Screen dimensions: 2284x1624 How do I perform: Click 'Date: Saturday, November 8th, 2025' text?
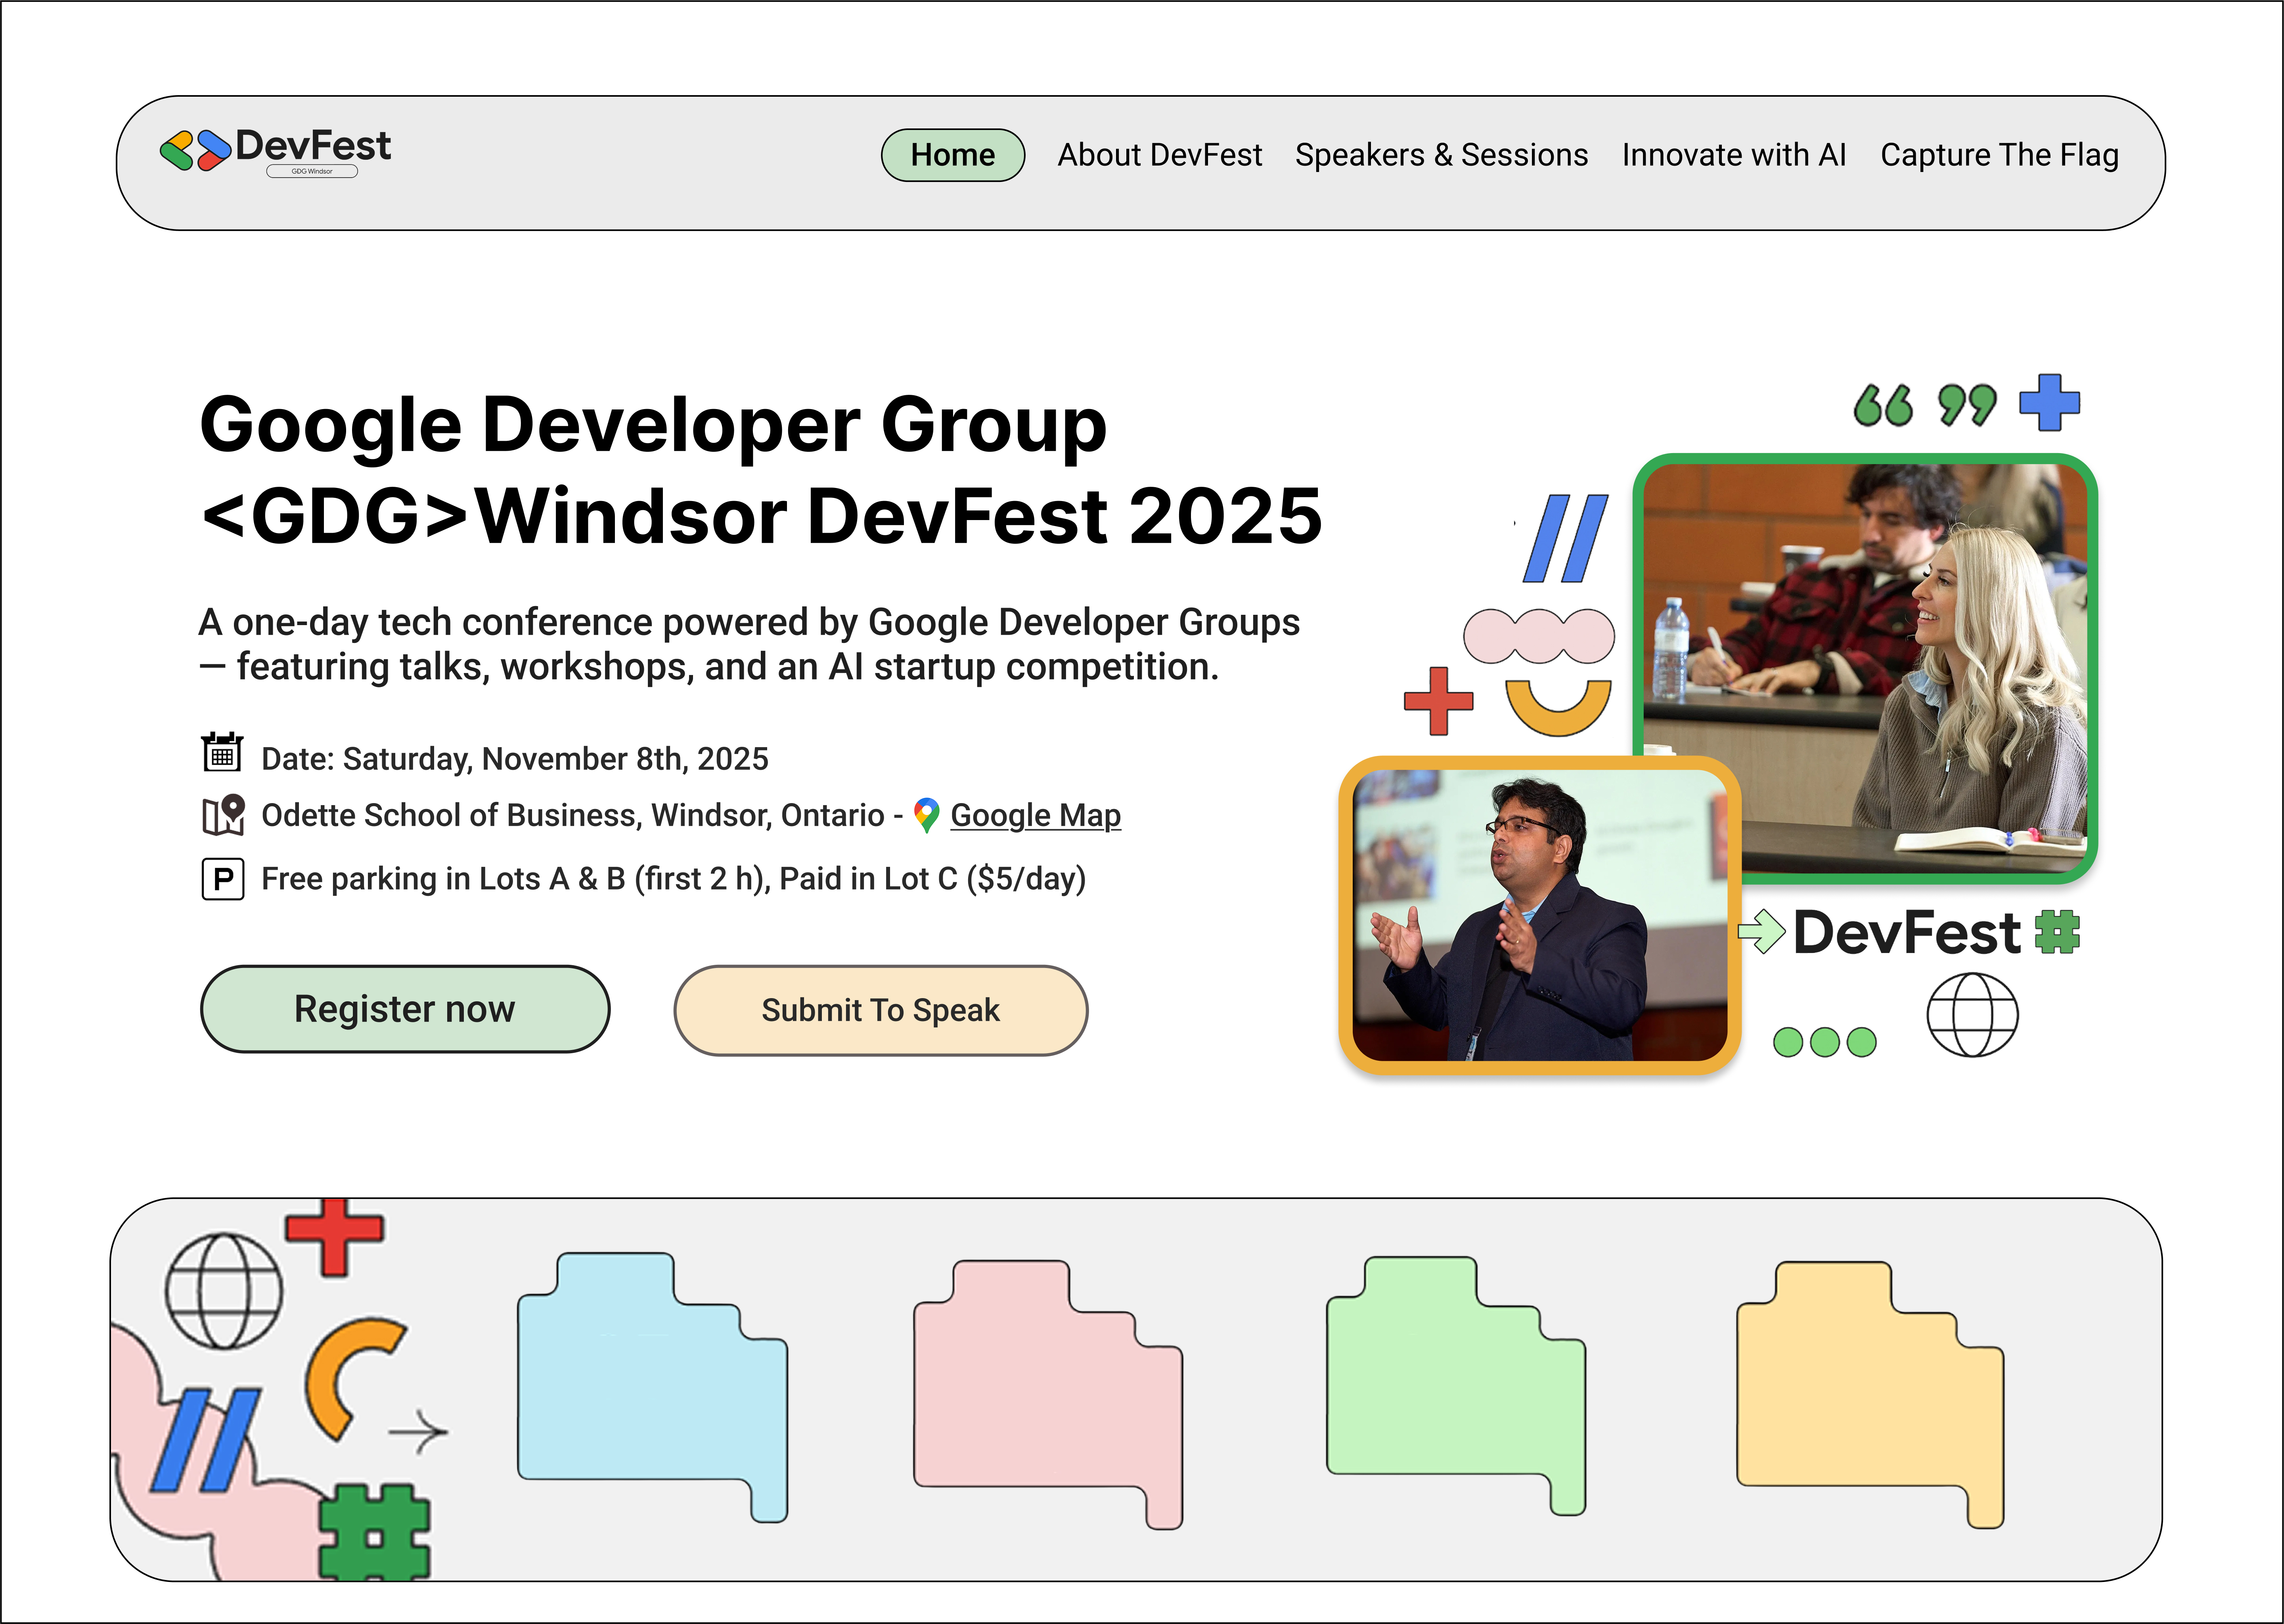coord(515,759)
